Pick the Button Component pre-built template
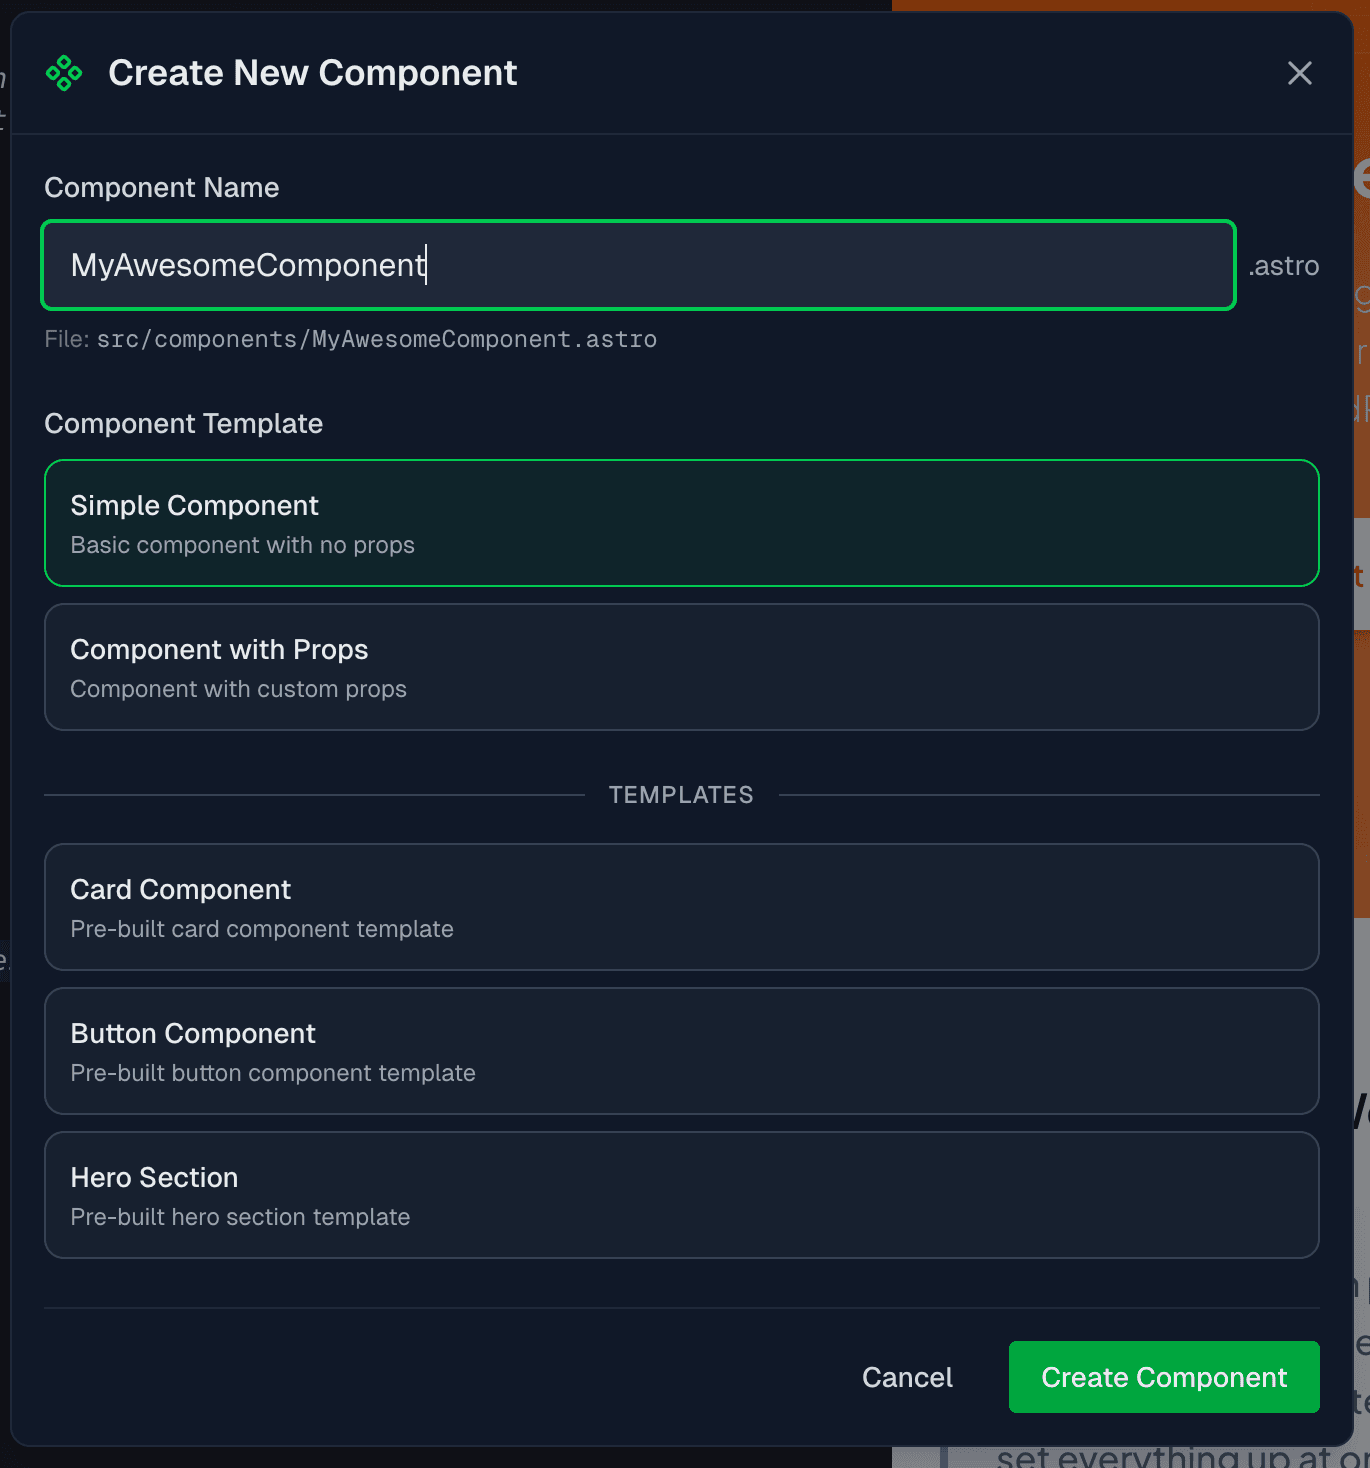 tap(681, 1051)
